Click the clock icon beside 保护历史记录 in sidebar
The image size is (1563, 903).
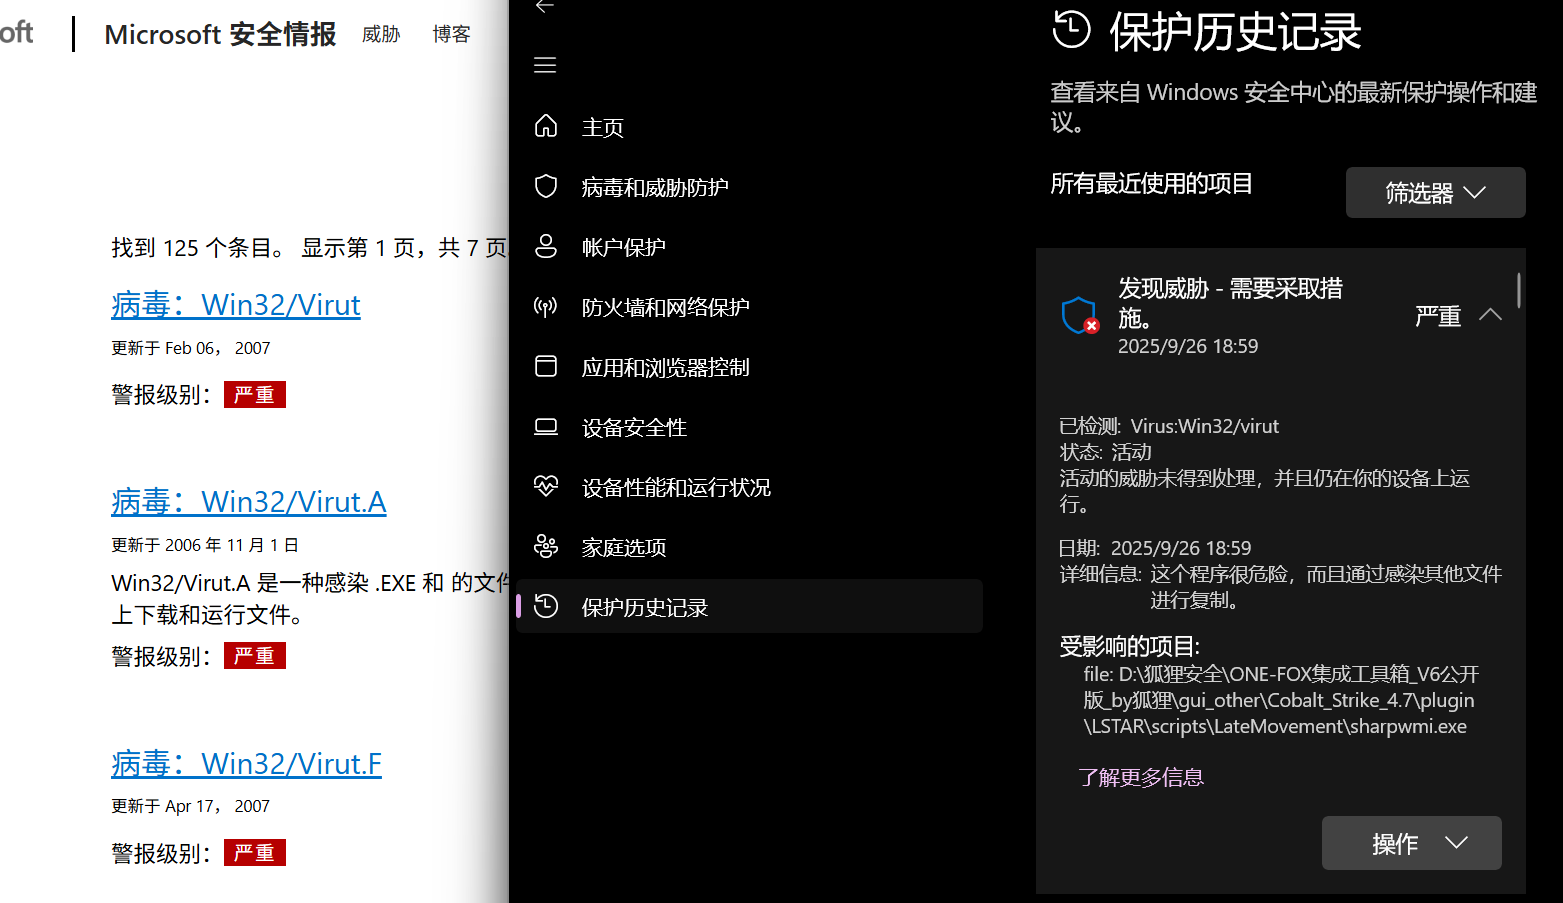coord(546,606)
